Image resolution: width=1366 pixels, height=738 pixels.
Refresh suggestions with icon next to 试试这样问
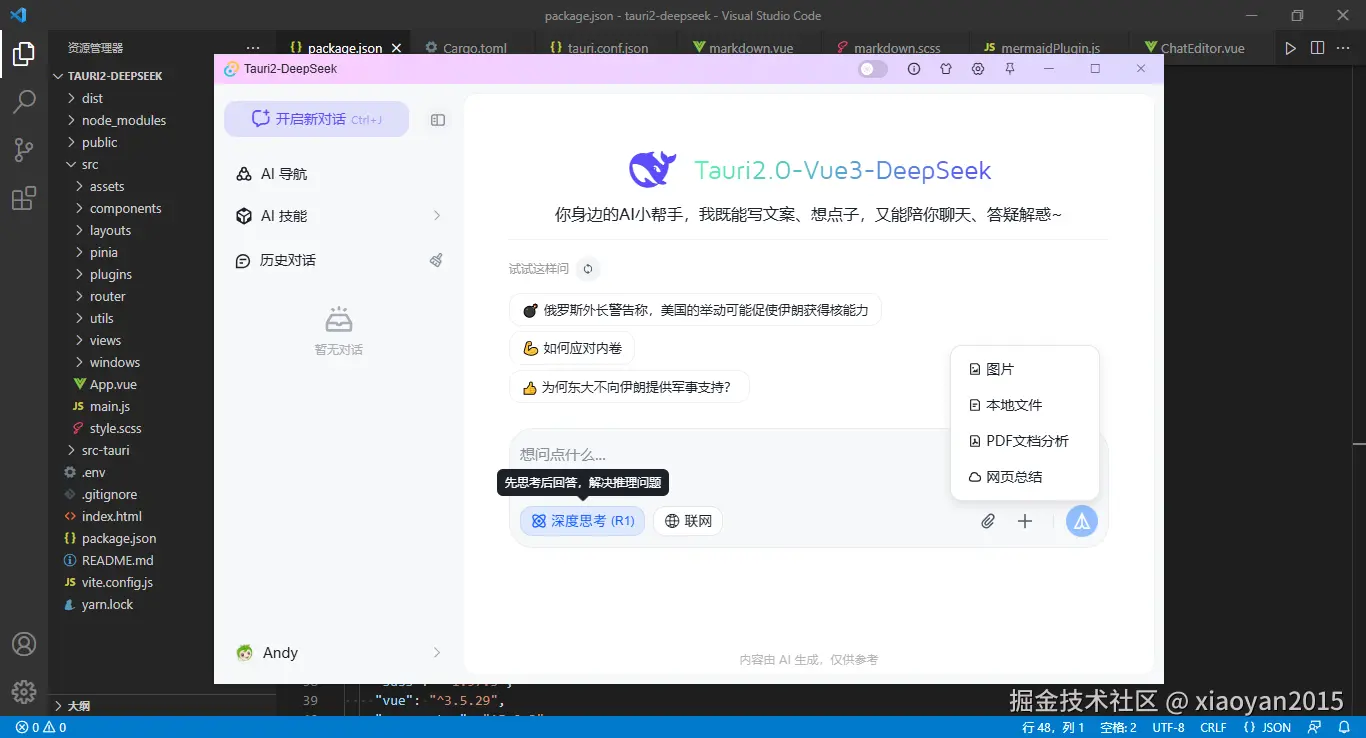tap(588, 268)
